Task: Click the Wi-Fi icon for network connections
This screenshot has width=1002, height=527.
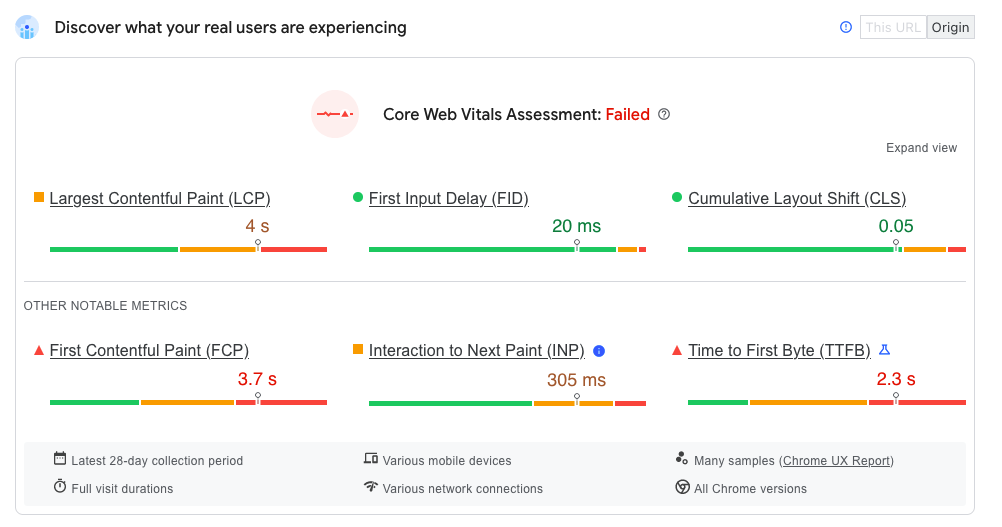Action: 371,487
